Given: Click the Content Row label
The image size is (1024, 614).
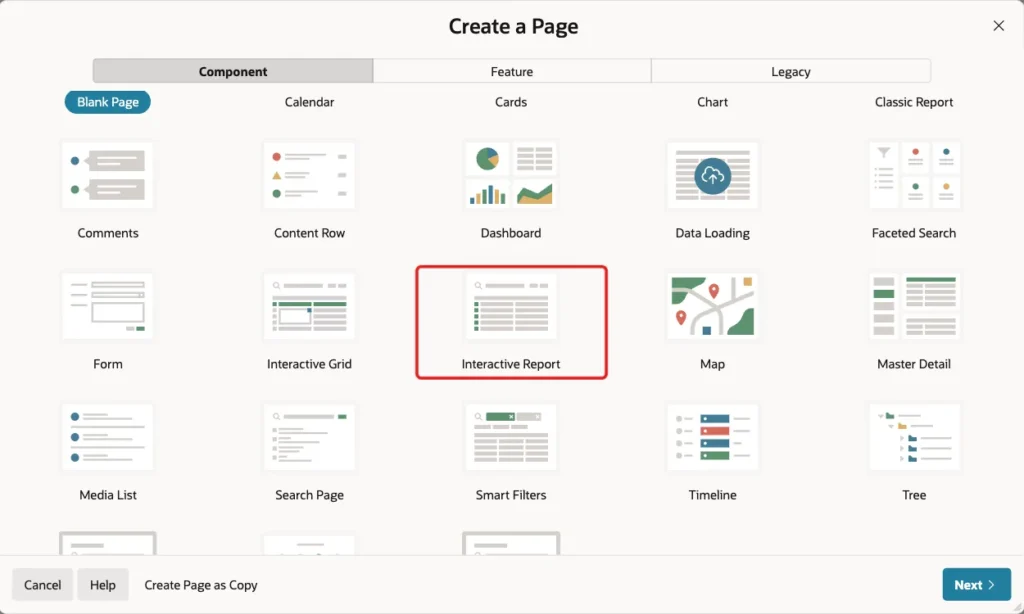Looking at the screenshot, I should pos(310,233).
